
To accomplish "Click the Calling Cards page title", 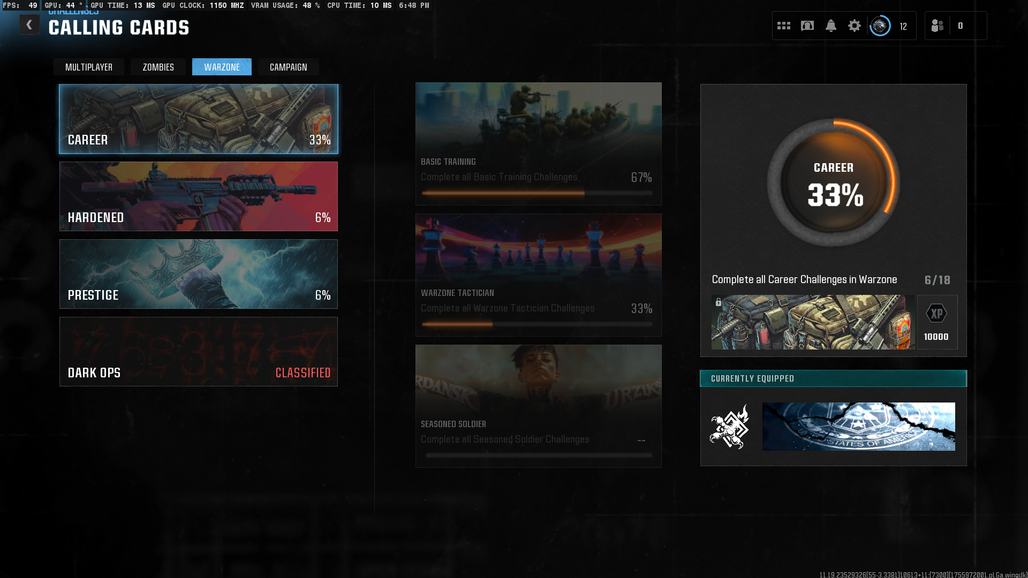I will 119,28.
